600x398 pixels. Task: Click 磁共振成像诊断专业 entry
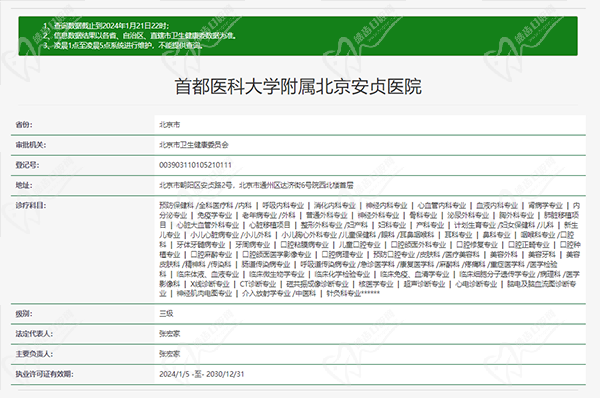click(x=317, y=284)
